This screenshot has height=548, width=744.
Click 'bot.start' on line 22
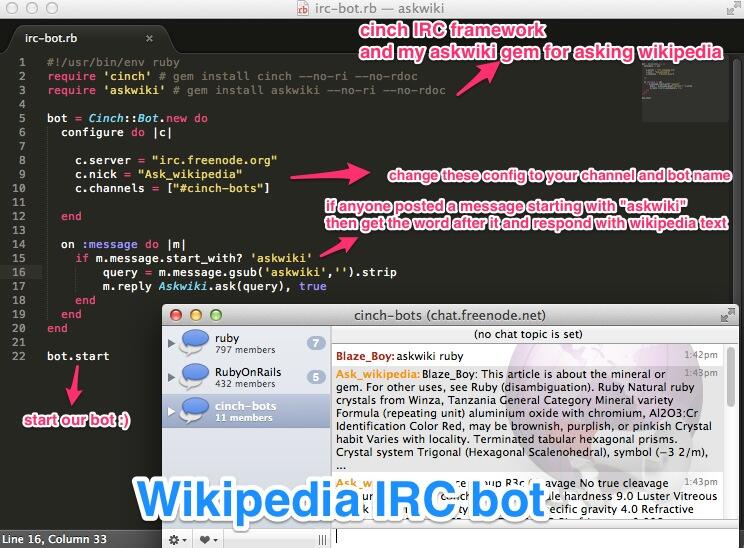tap(78, 356)
